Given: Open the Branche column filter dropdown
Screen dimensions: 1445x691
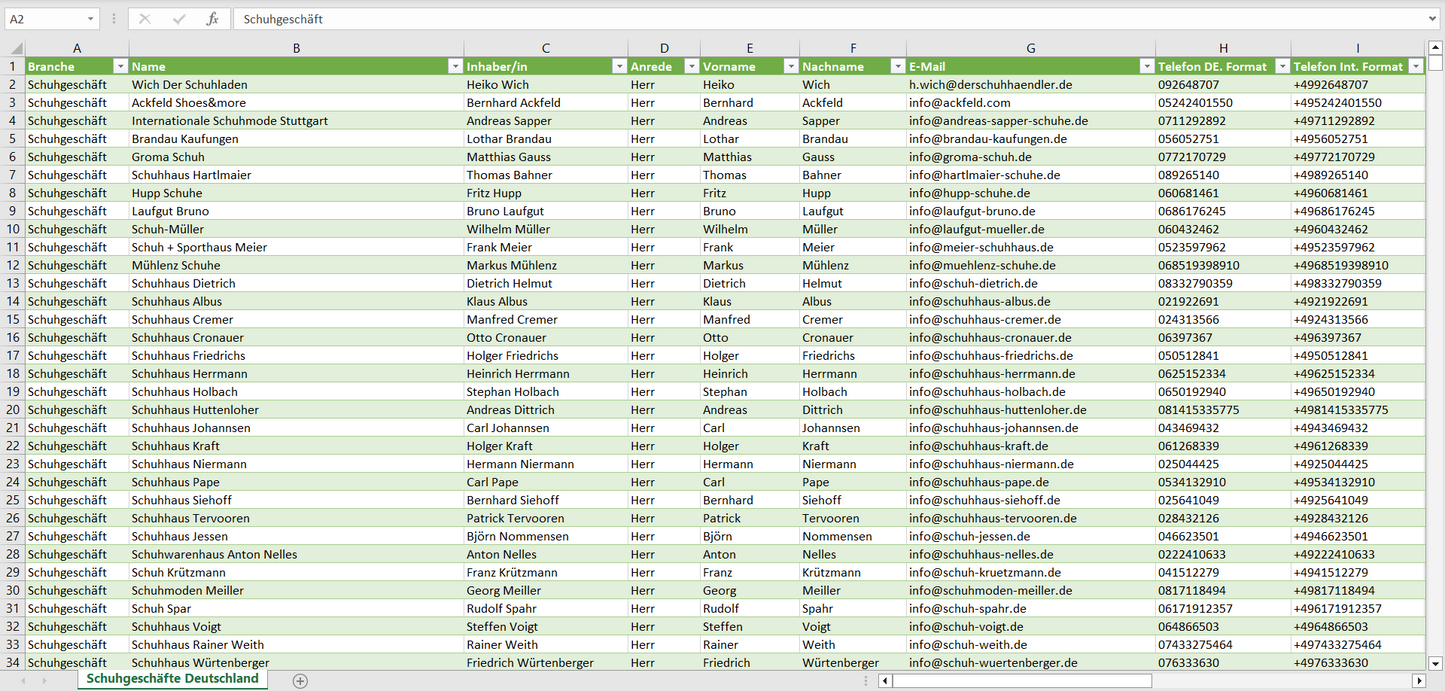Looking at the screenshot, I should (x=120, y=66).
